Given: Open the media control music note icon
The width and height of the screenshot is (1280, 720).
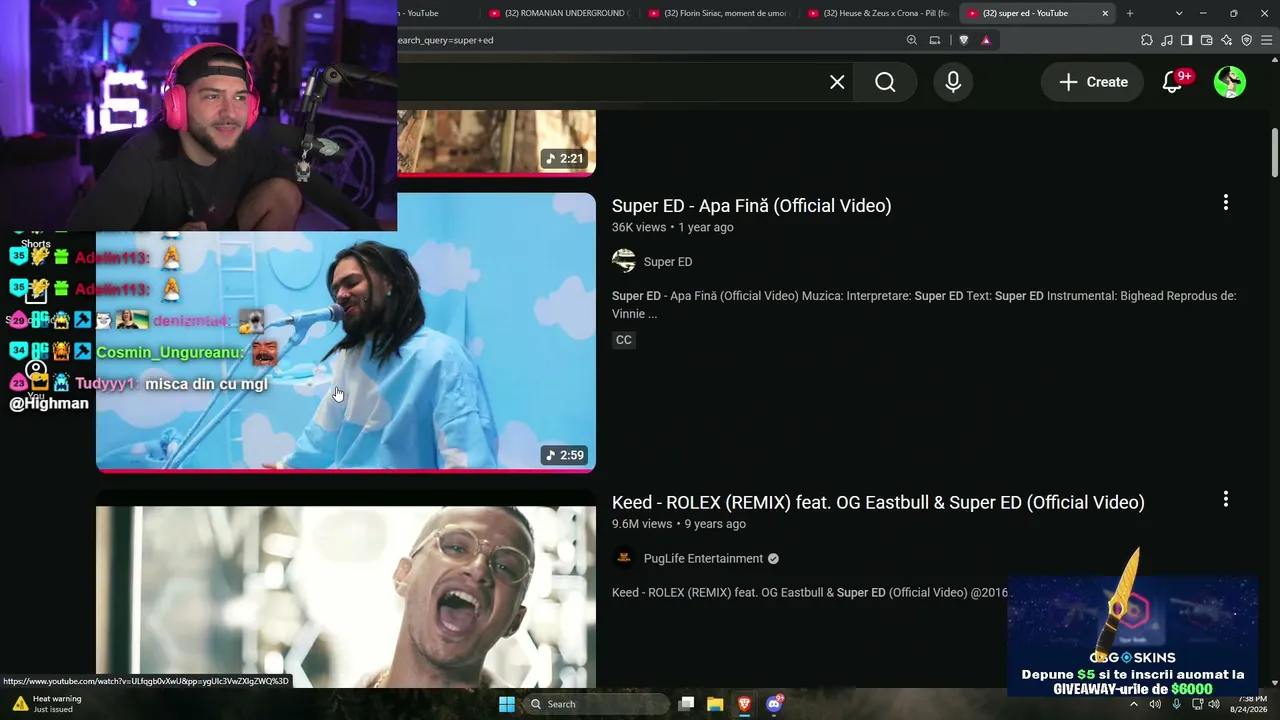Looking at the screenshot, I should [1167, 40].
